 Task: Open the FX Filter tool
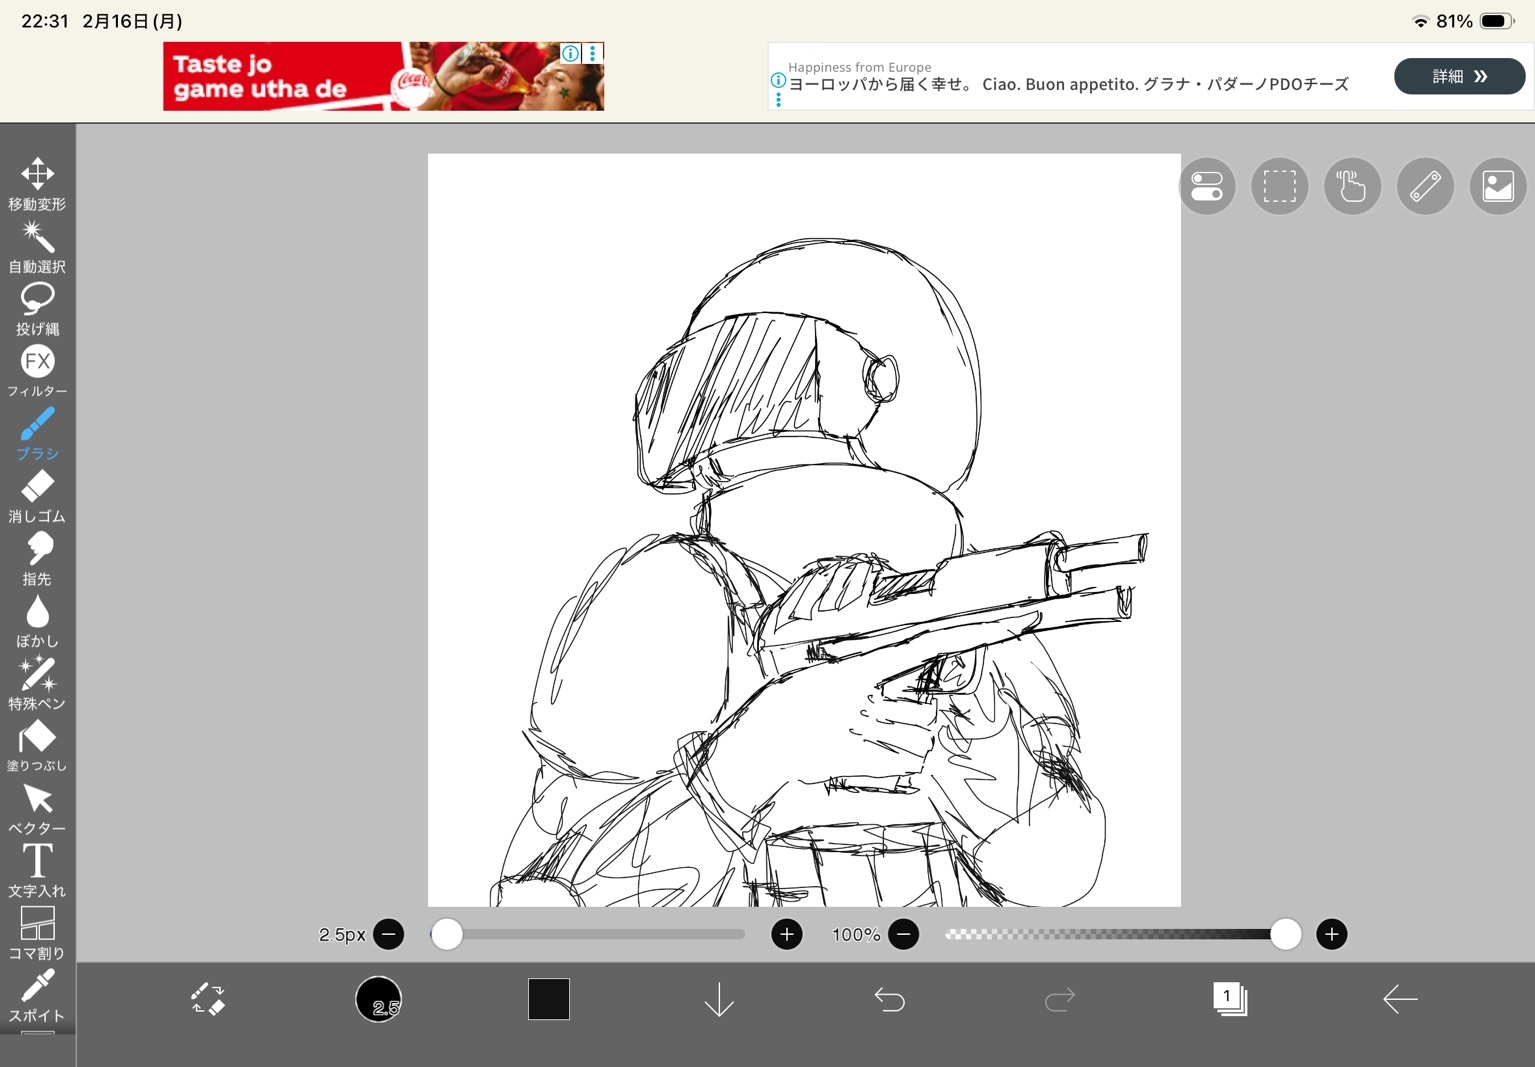click(37, 370)
